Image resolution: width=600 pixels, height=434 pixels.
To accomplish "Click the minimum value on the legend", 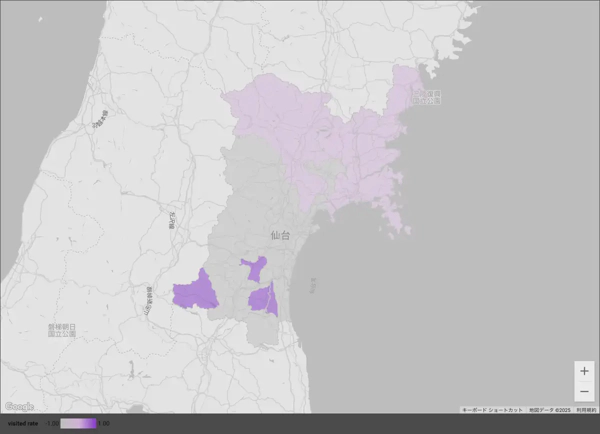I will (53, 424).
